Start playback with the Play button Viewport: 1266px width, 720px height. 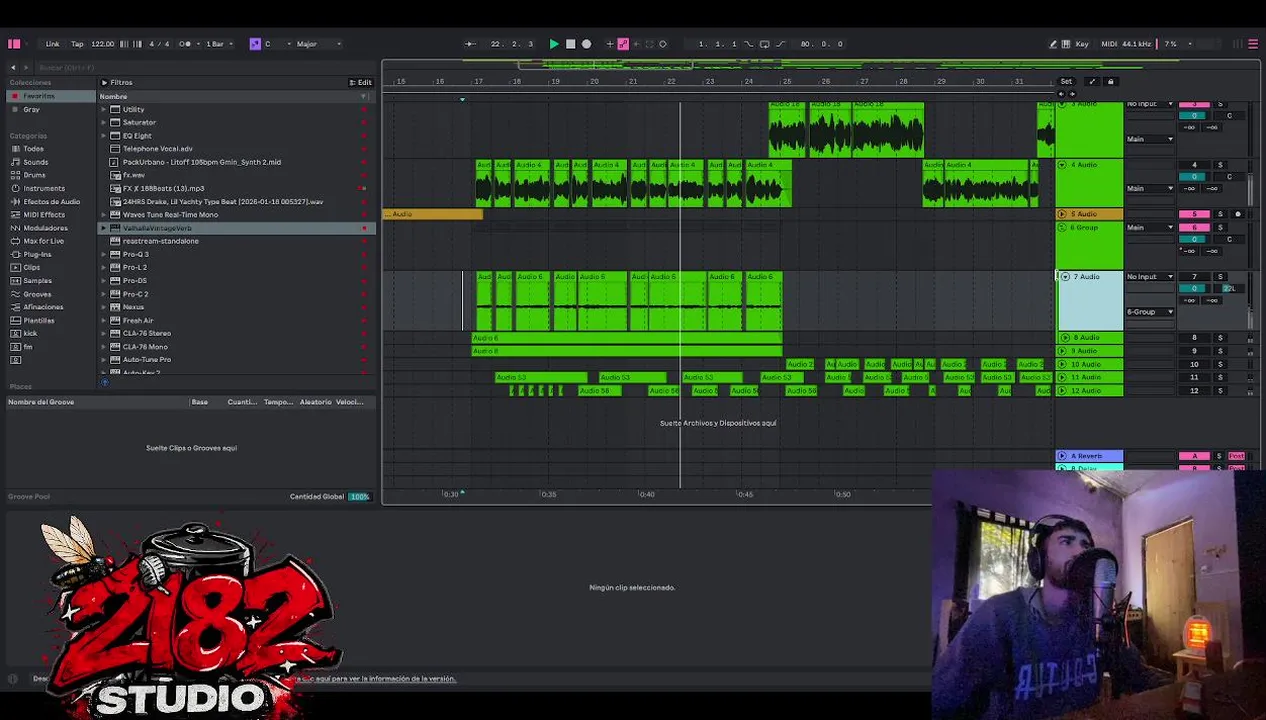(x=554, y=44)
